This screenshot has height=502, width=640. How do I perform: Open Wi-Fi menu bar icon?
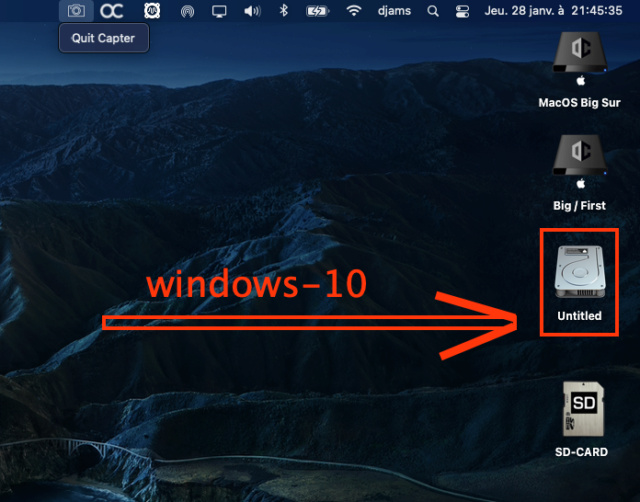point(353,11)
